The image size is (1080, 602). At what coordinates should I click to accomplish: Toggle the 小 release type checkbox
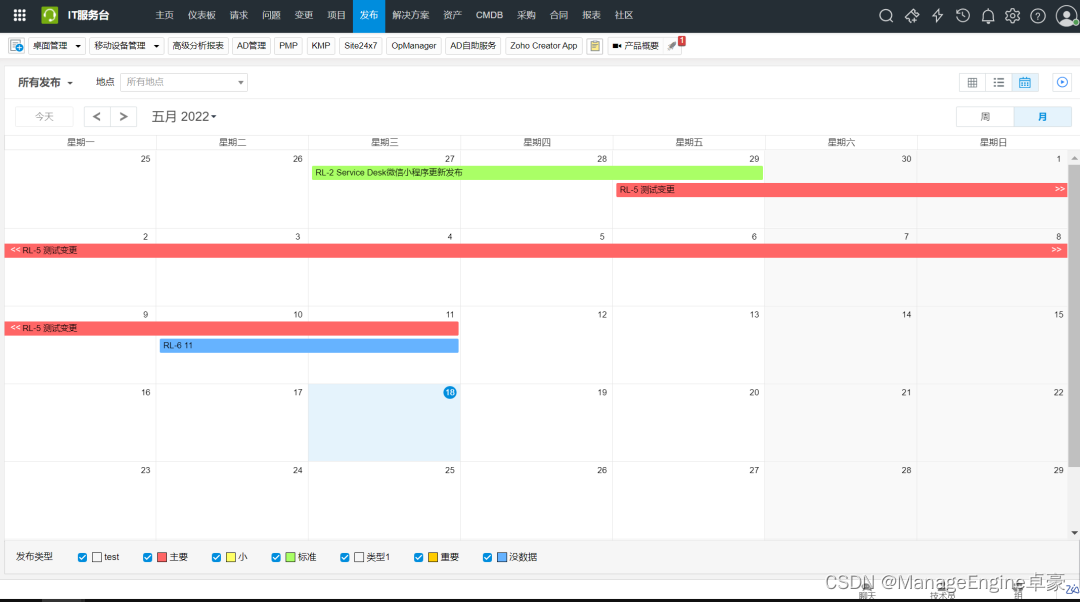(216, 557)
